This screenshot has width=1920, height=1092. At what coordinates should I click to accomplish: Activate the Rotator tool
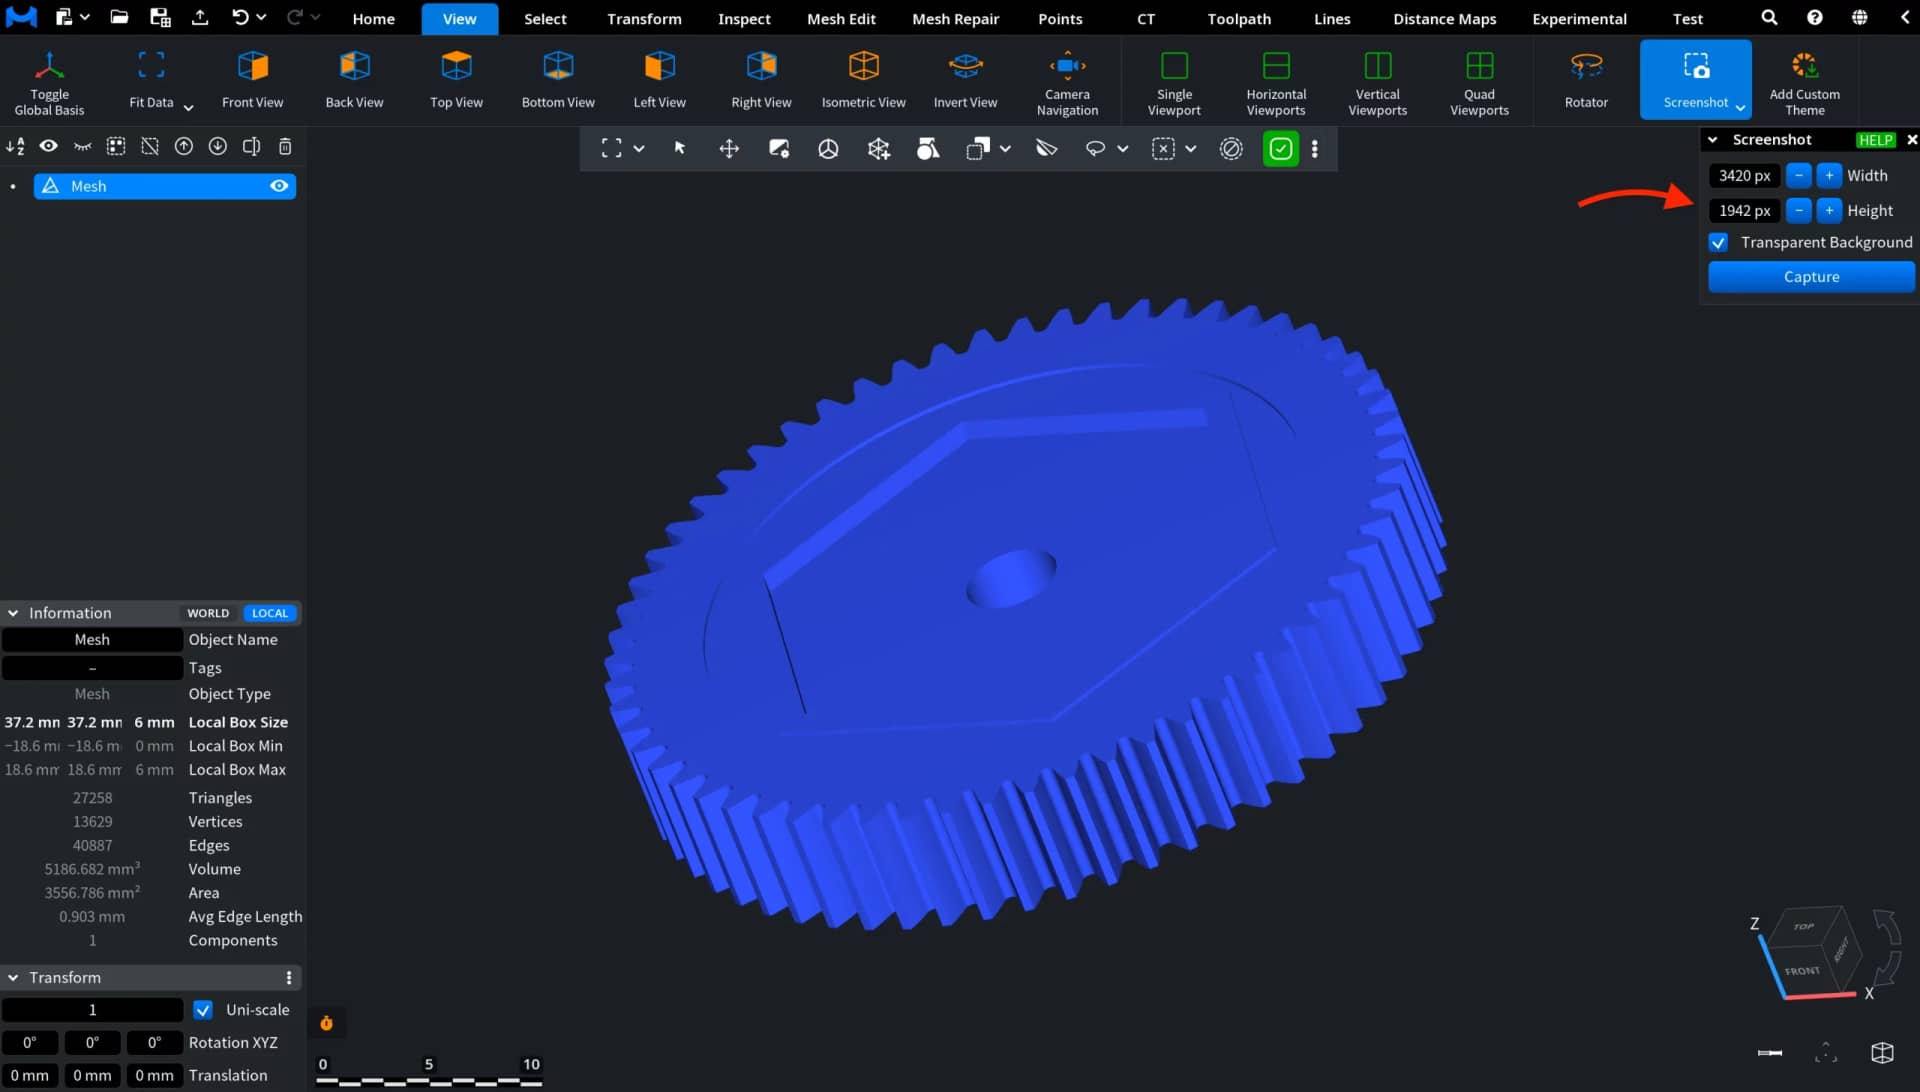tap(1586, 82)
